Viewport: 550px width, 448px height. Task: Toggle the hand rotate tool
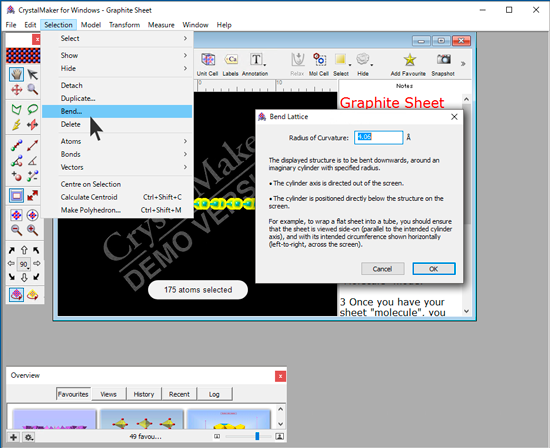(16, 74)
